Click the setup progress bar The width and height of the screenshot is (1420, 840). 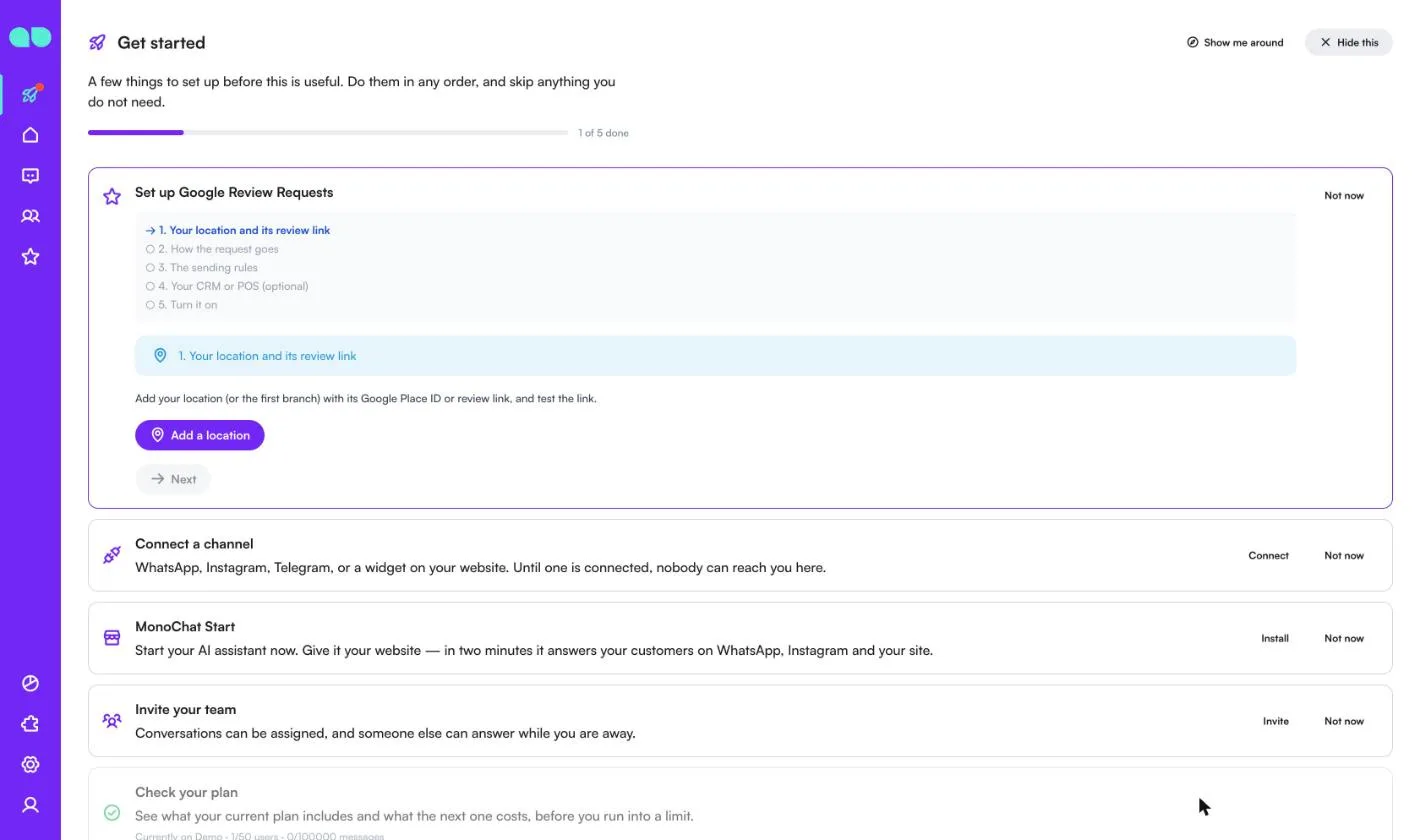click(x=328, y=132)
